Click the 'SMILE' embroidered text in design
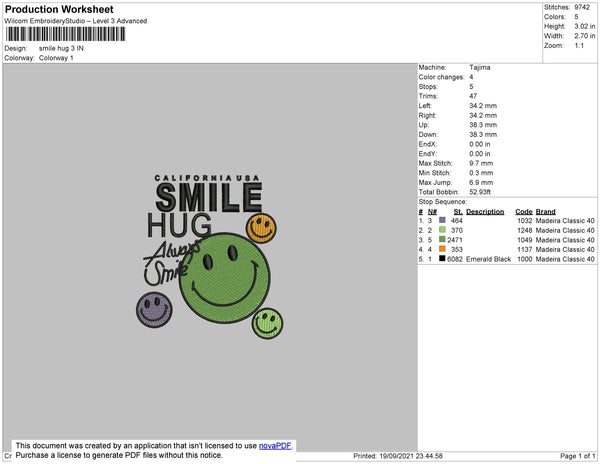Screen dimensions: 600x464 click(209, 197)
